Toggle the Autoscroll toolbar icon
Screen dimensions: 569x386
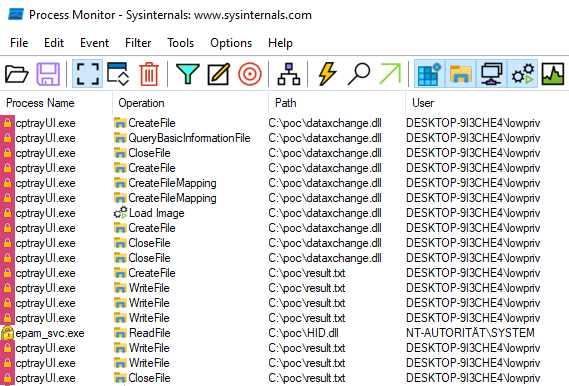118,74
